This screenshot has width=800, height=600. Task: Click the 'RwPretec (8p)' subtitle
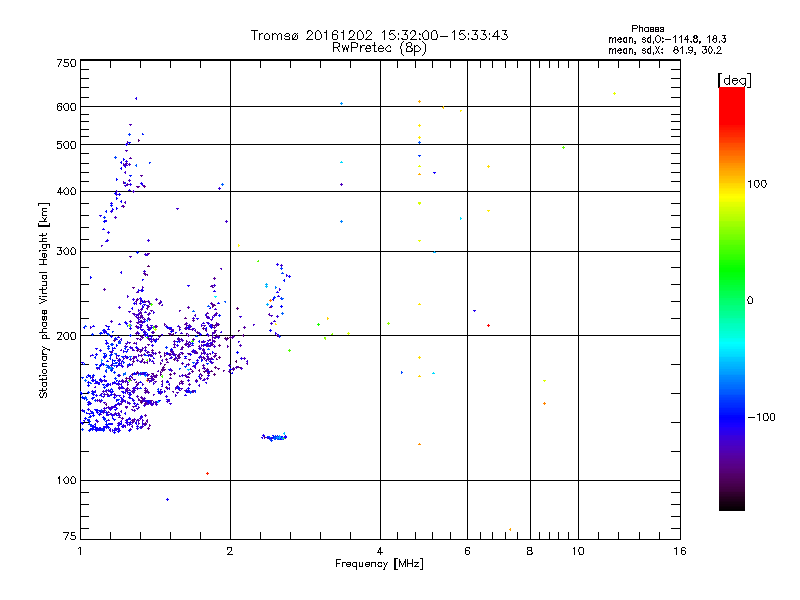379,48
